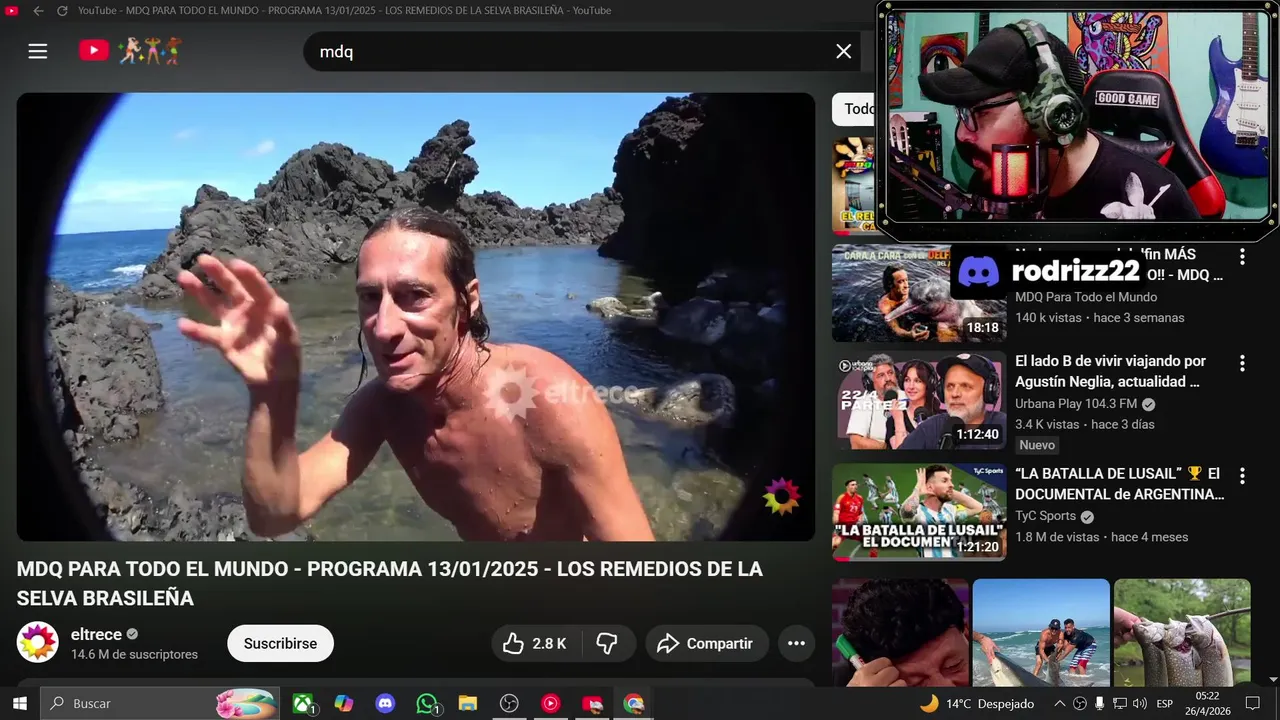Click the Urbana Play thumbnail (1:12:40)
This screenshot has width=1280, height=720.
click(919, 400)
